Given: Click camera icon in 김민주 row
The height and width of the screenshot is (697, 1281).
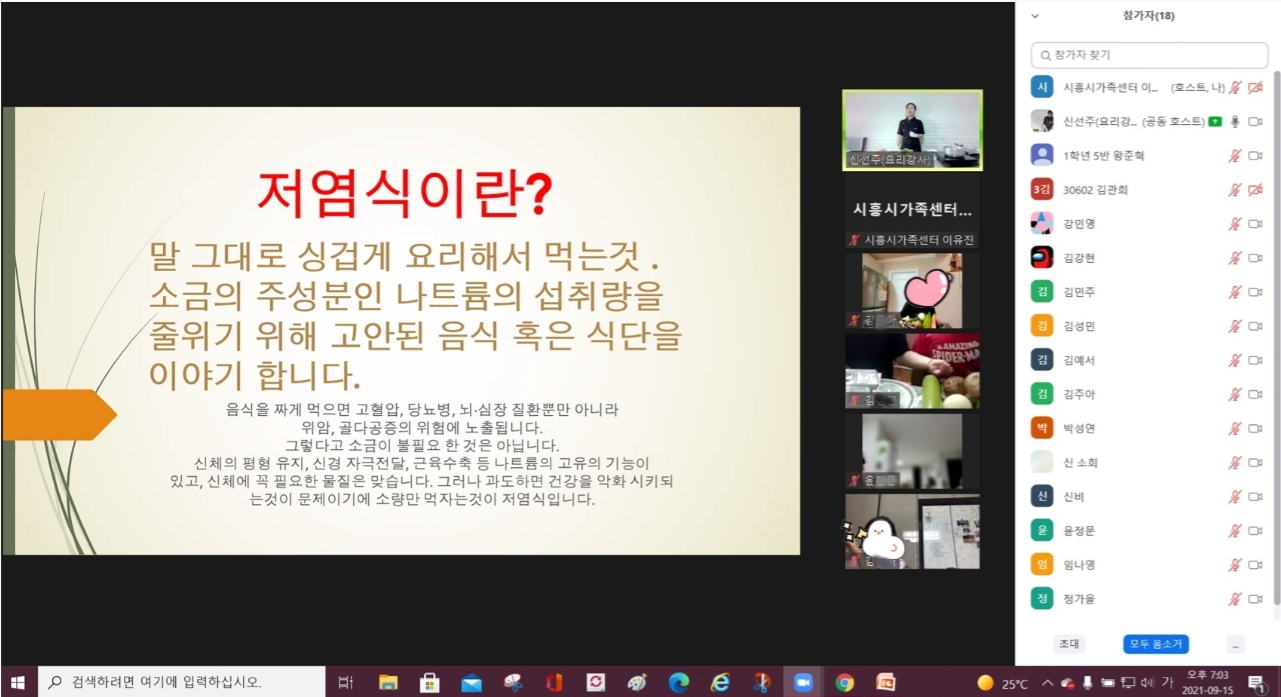Looking at the screenshot, I should click(x=1255, y=291).
